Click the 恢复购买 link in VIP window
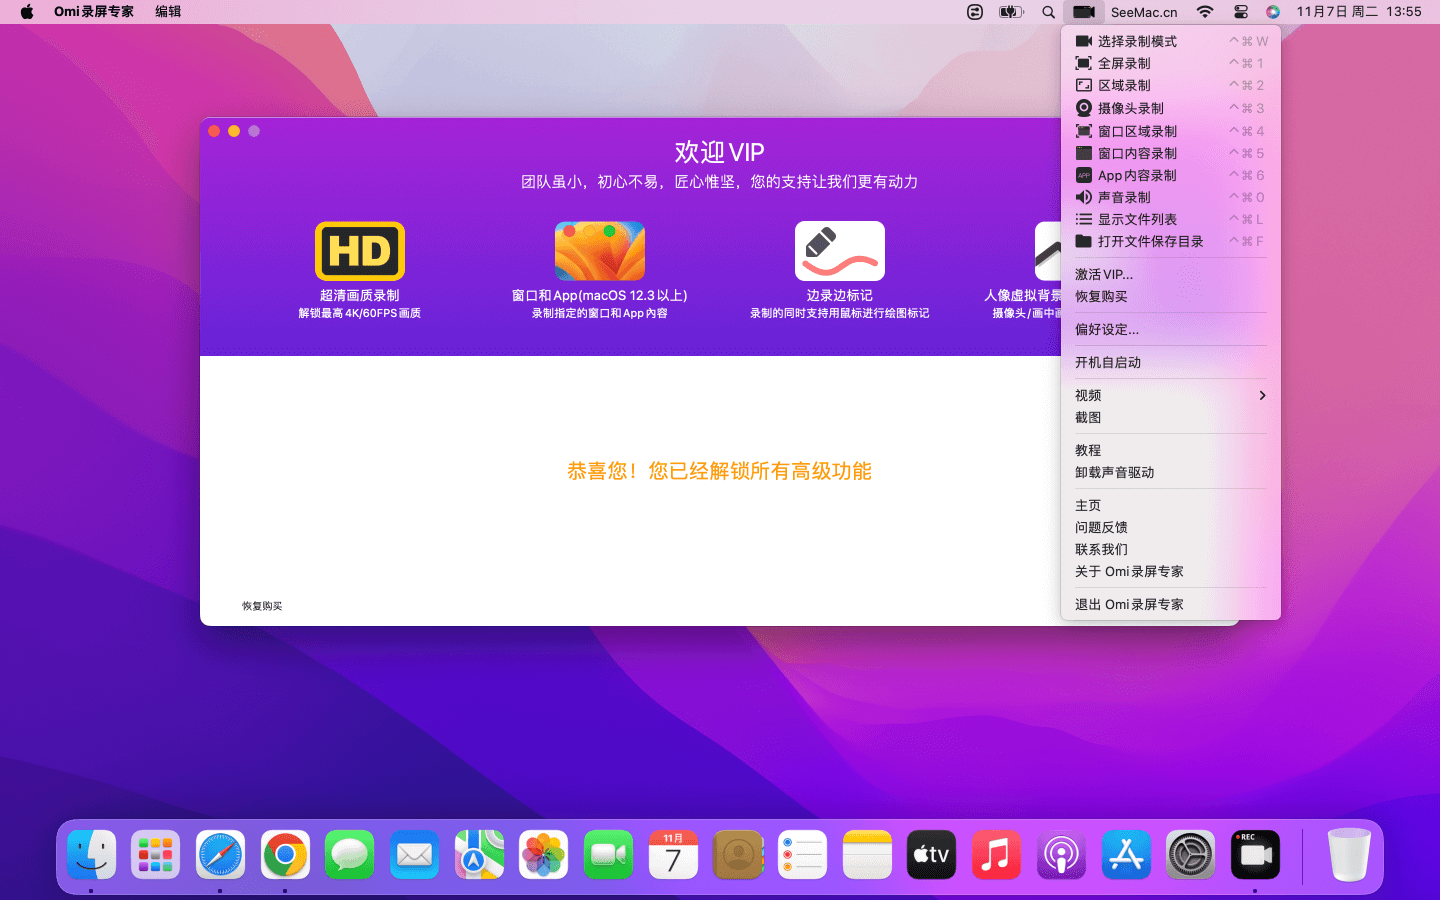 (x=262, y=606)
